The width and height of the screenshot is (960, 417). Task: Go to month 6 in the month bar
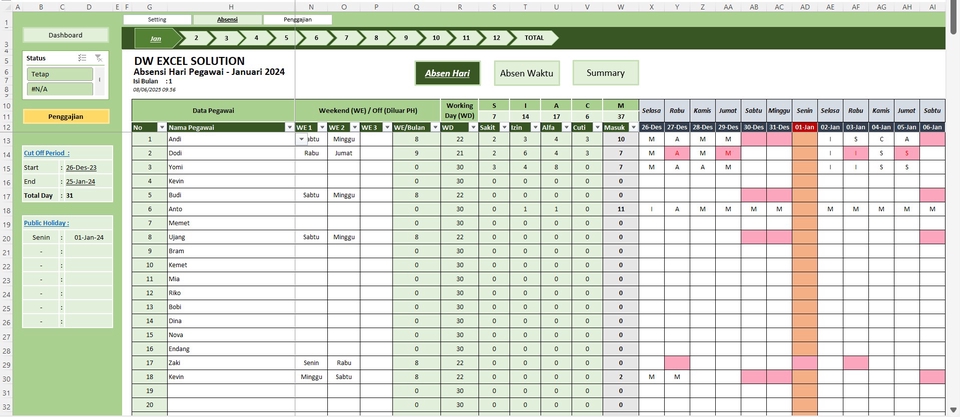click(x=317, y=38)
